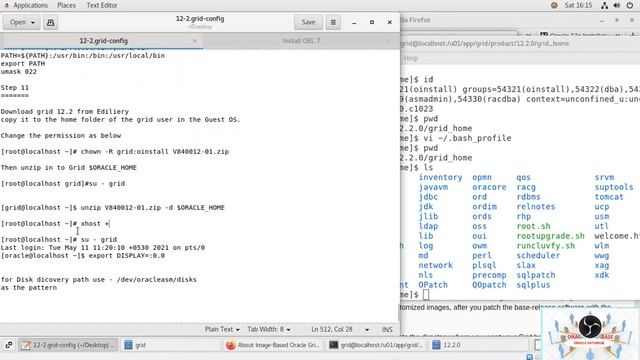640x360 pixels.
Task: Click the volume icon in top bar
Action: (617, 5)
